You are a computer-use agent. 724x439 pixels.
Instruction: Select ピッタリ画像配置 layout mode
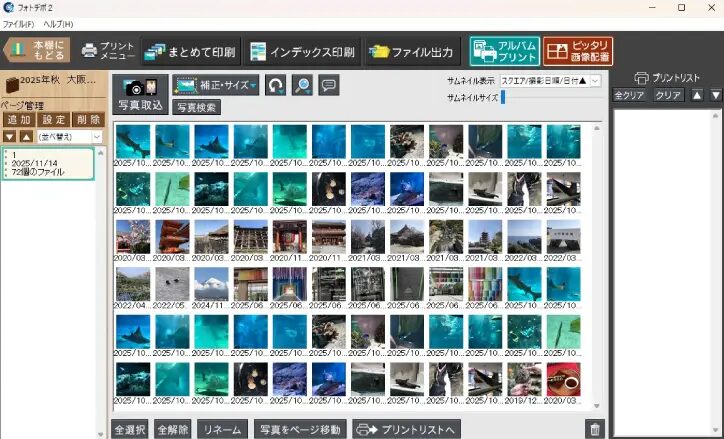578,51
